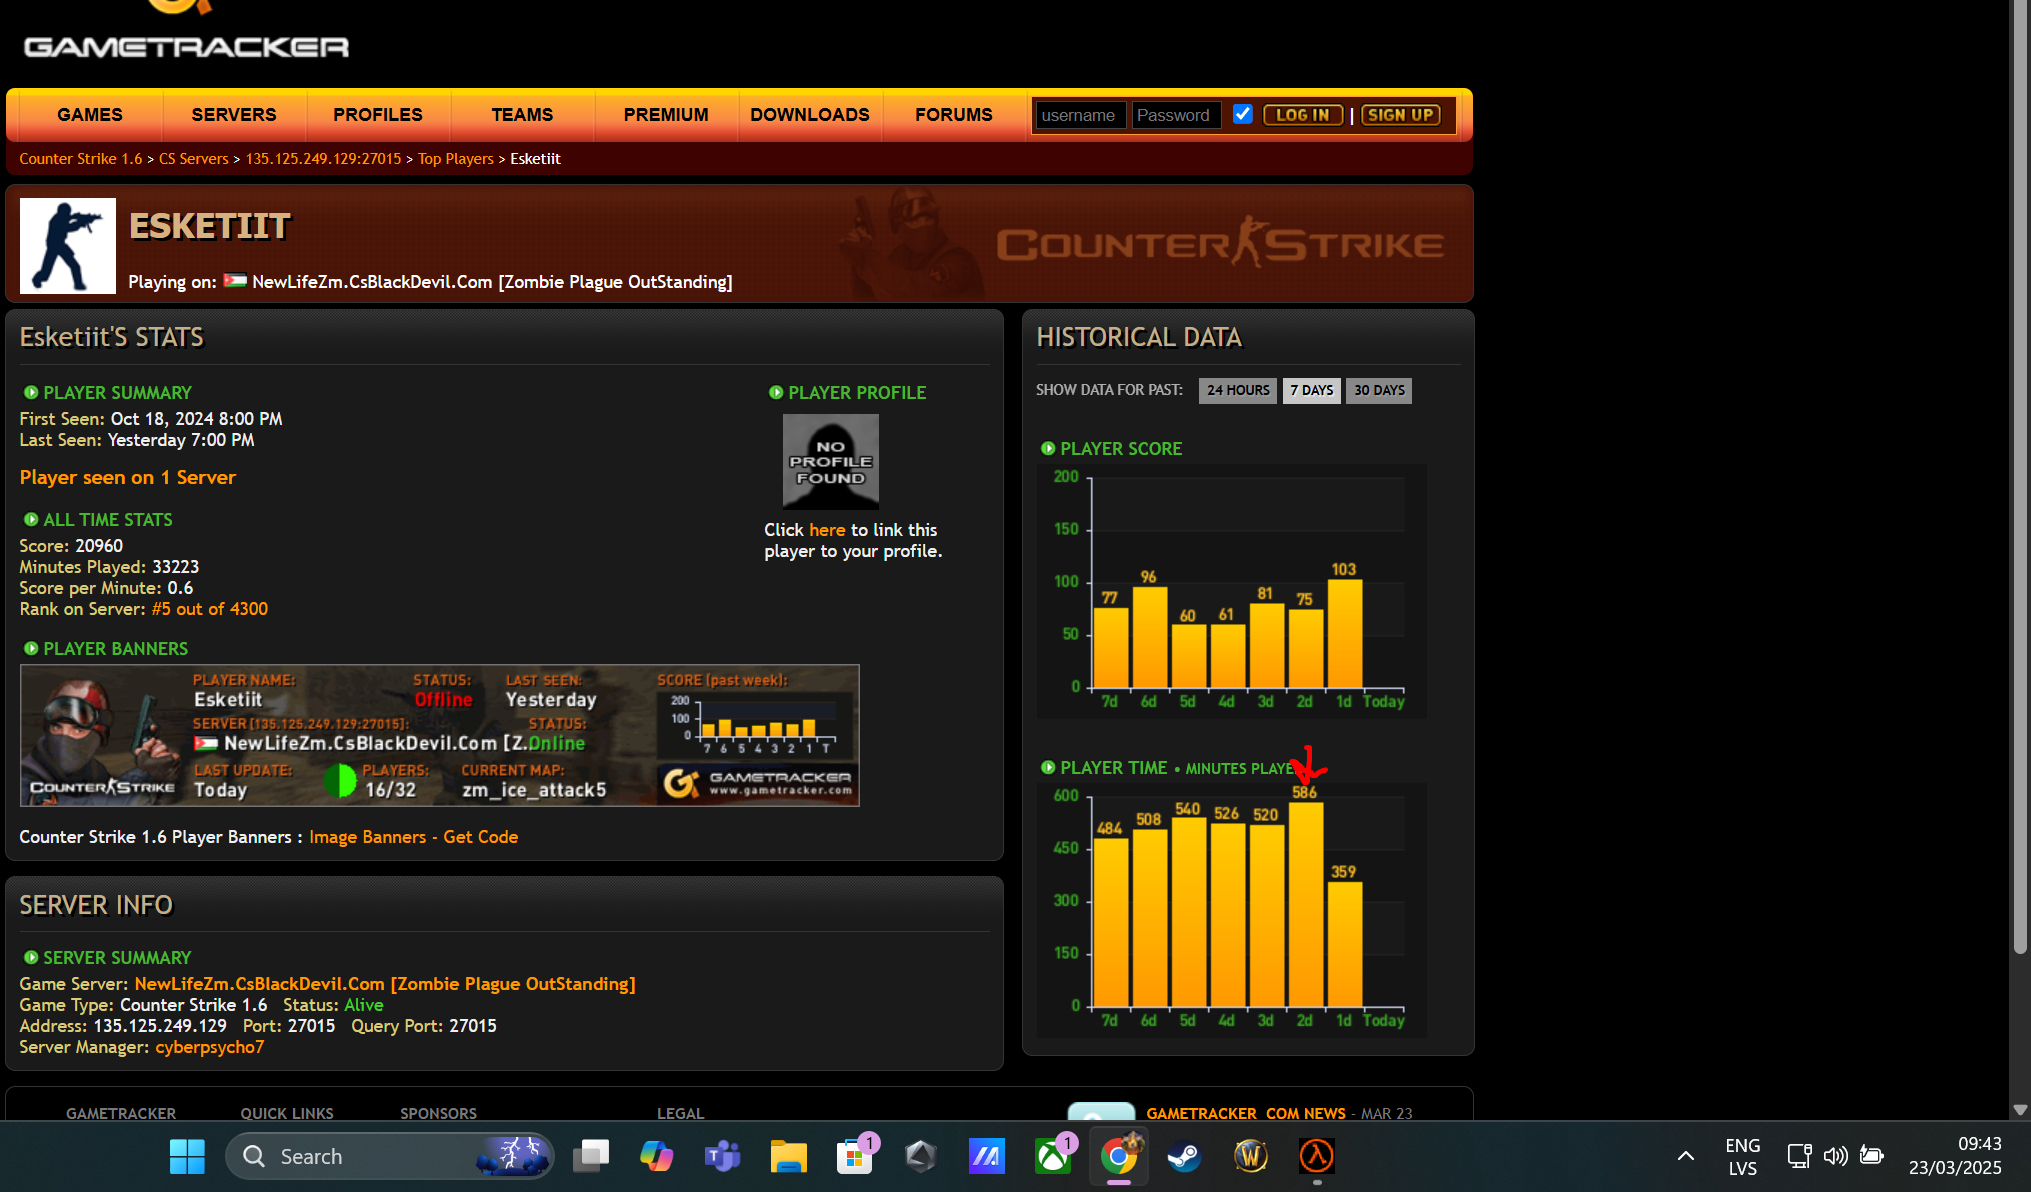Open Microsoft Store from taskbar

(855, 1157)
